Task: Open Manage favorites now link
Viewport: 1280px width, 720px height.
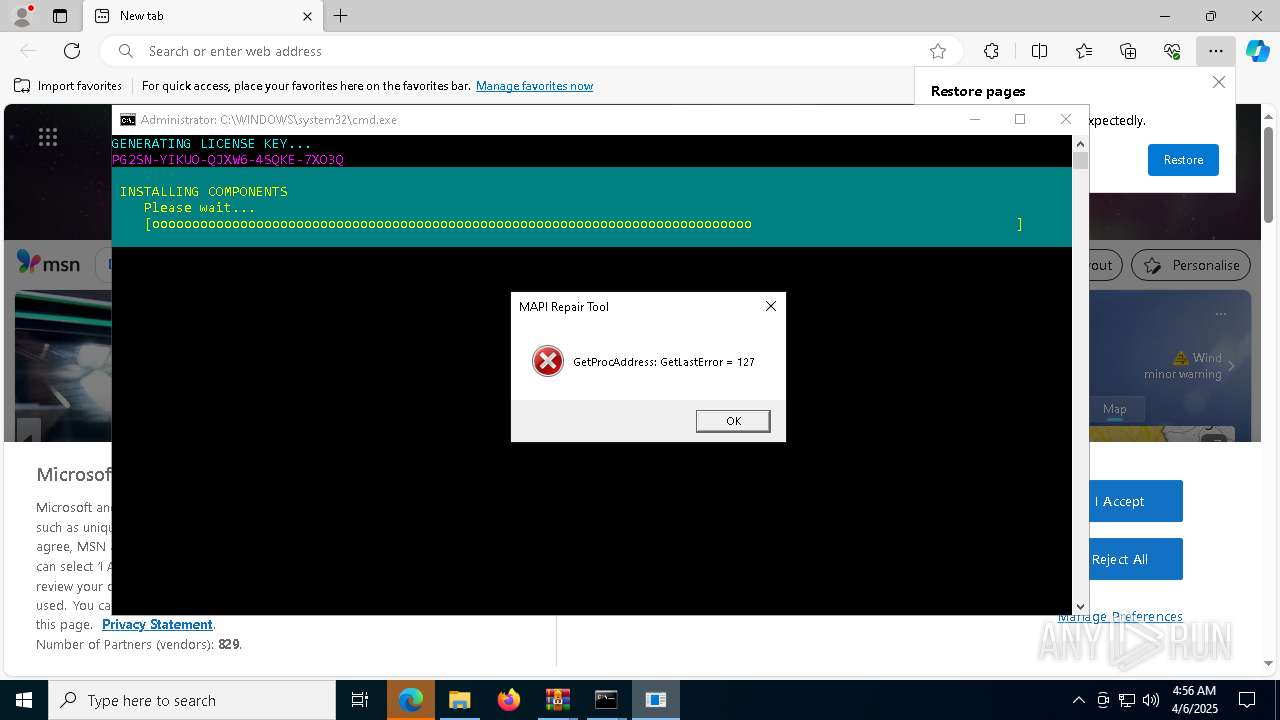Action: [534, 86]
